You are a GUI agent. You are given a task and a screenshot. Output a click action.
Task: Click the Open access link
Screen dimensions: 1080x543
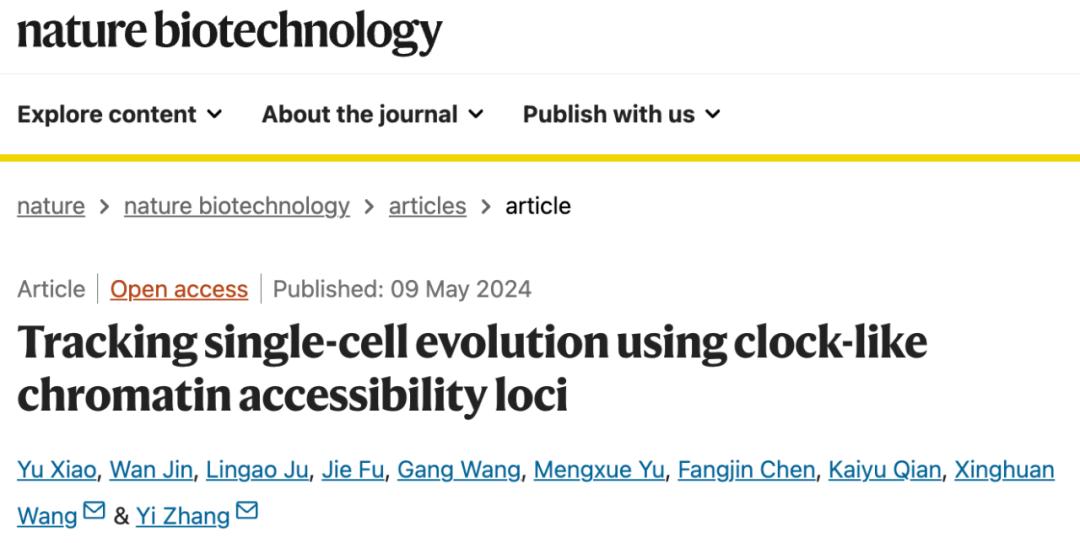click(x=179, y=290)
